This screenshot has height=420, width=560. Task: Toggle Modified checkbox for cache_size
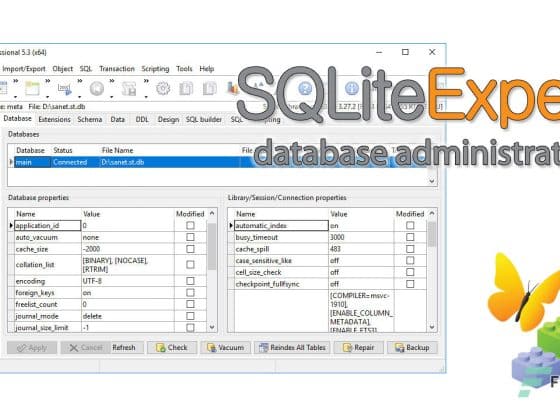coord(190,249)
